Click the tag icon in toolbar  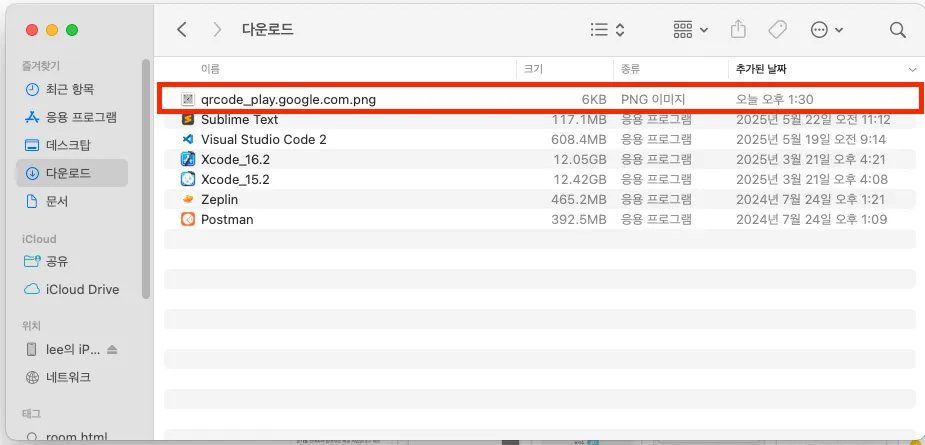point(777,30)
